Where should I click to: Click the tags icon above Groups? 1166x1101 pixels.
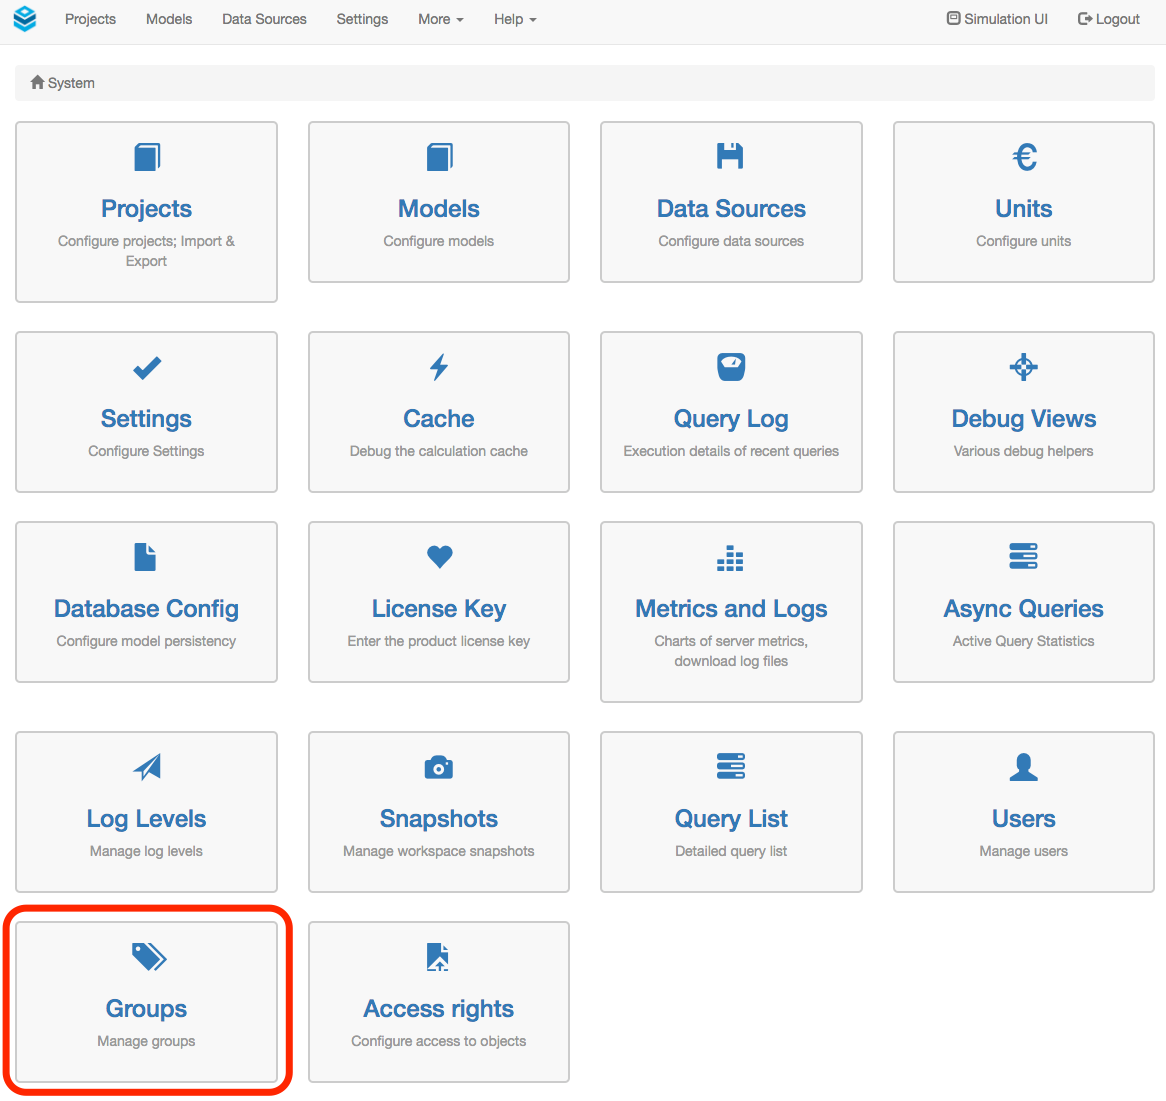tap(148, 957)
